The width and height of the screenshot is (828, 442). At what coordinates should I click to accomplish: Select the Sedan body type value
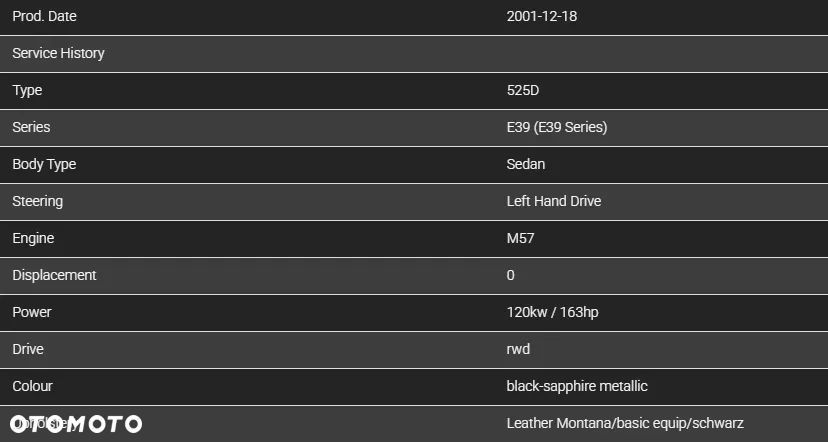pyautogui.click(x=526, y=164)
